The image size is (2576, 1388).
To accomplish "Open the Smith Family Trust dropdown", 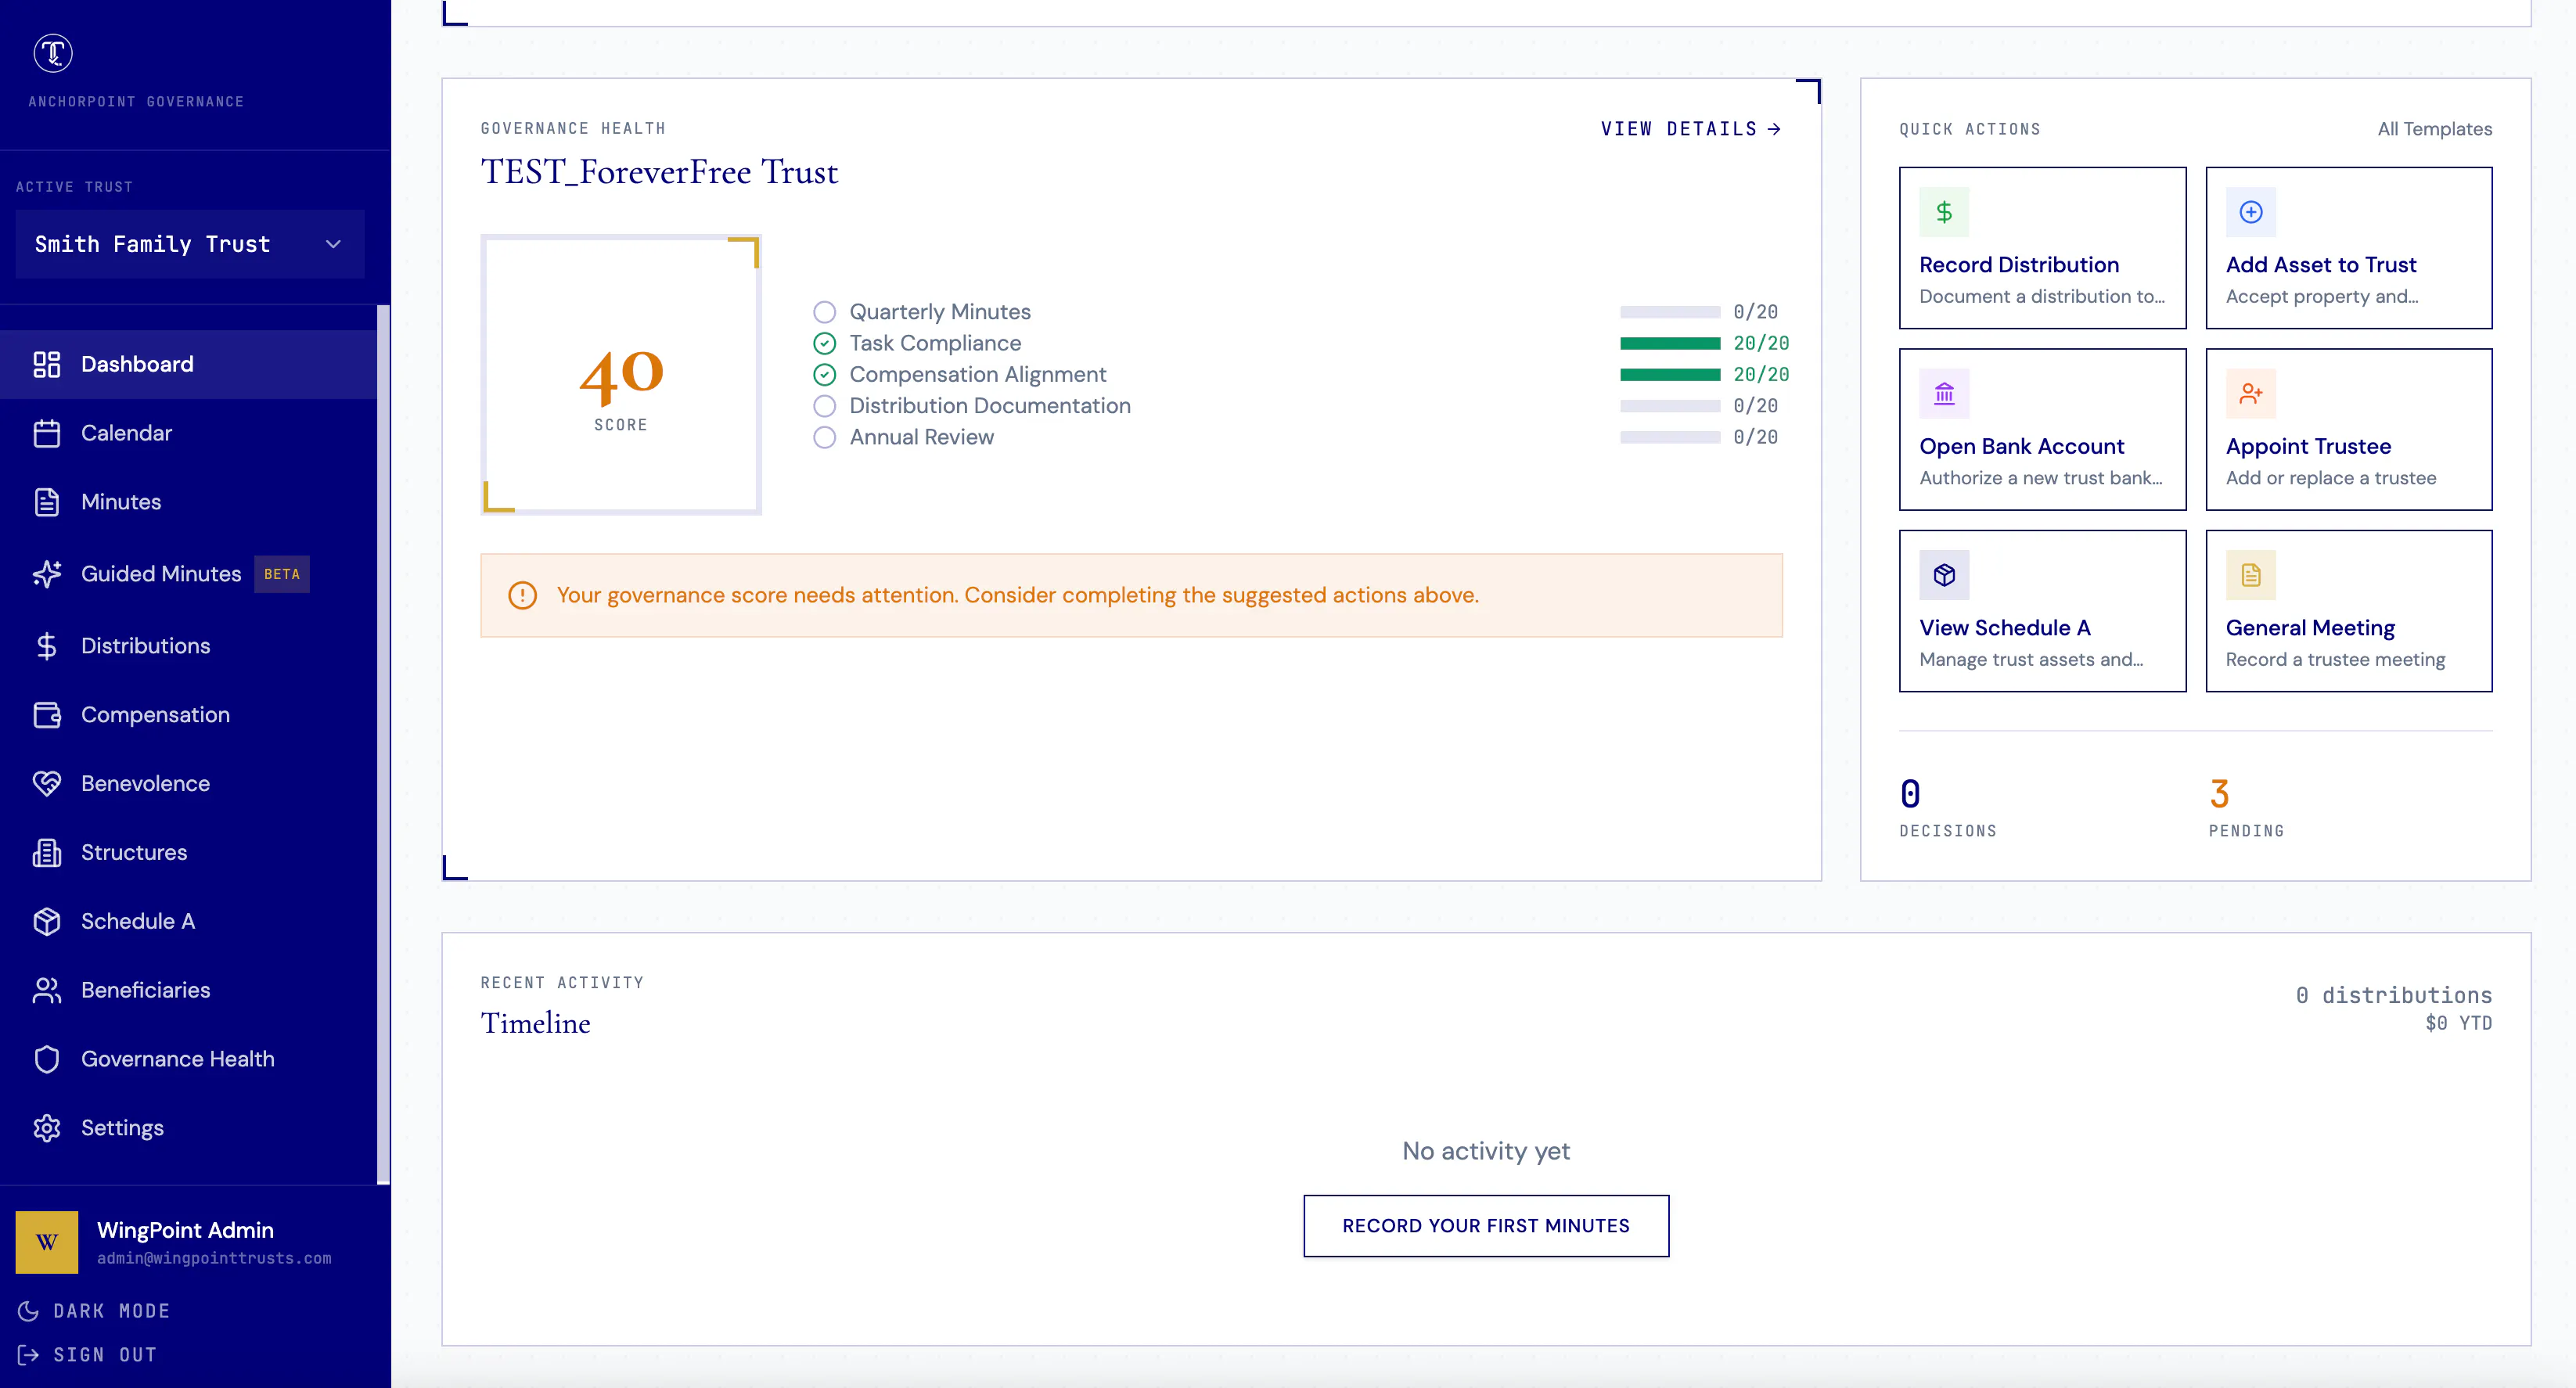I will coord(190,244).
